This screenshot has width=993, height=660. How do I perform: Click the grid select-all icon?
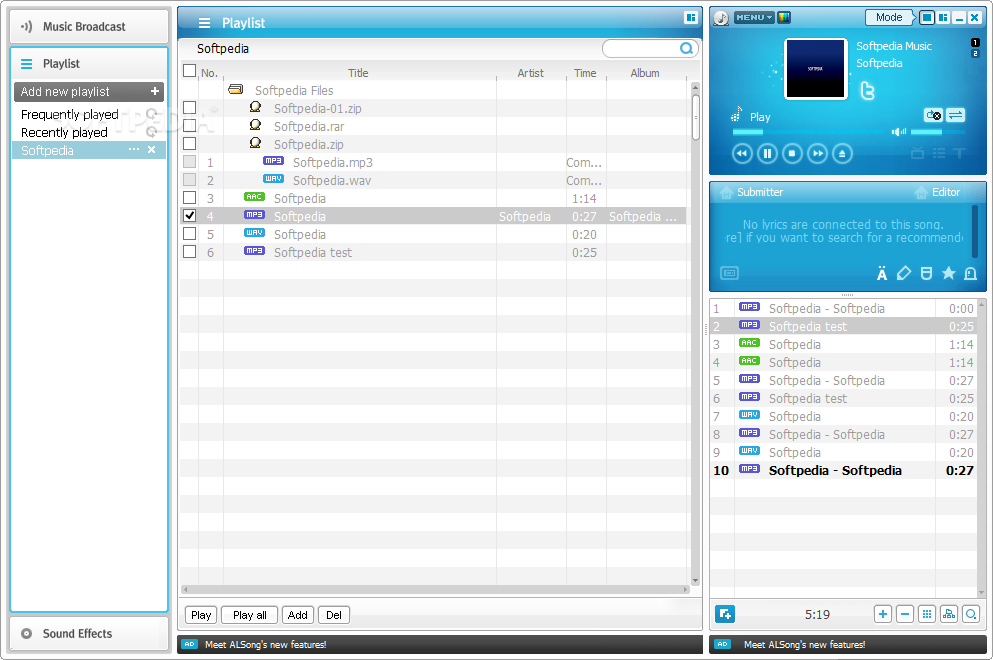tap(927, 614)
